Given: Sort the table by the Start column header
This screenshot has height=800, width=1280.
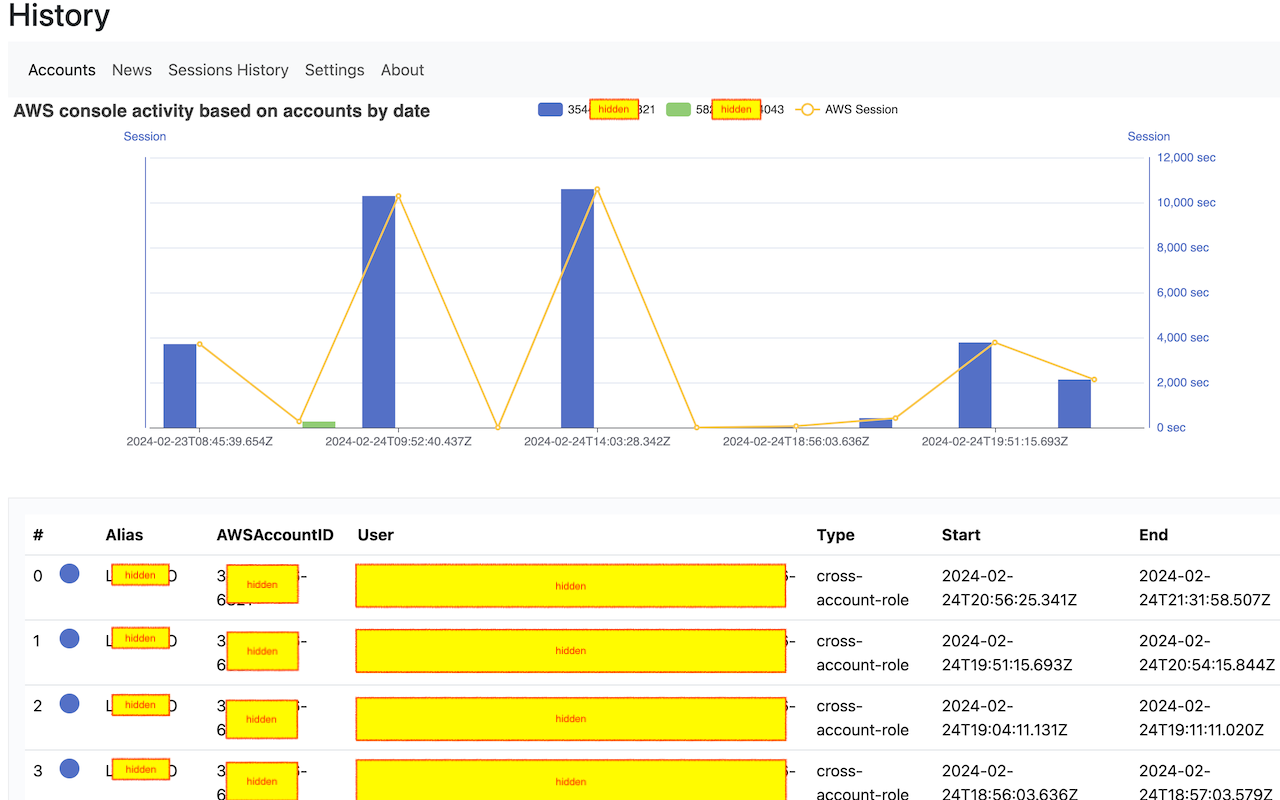Looking at the screenshot, I should coord(961,535).
